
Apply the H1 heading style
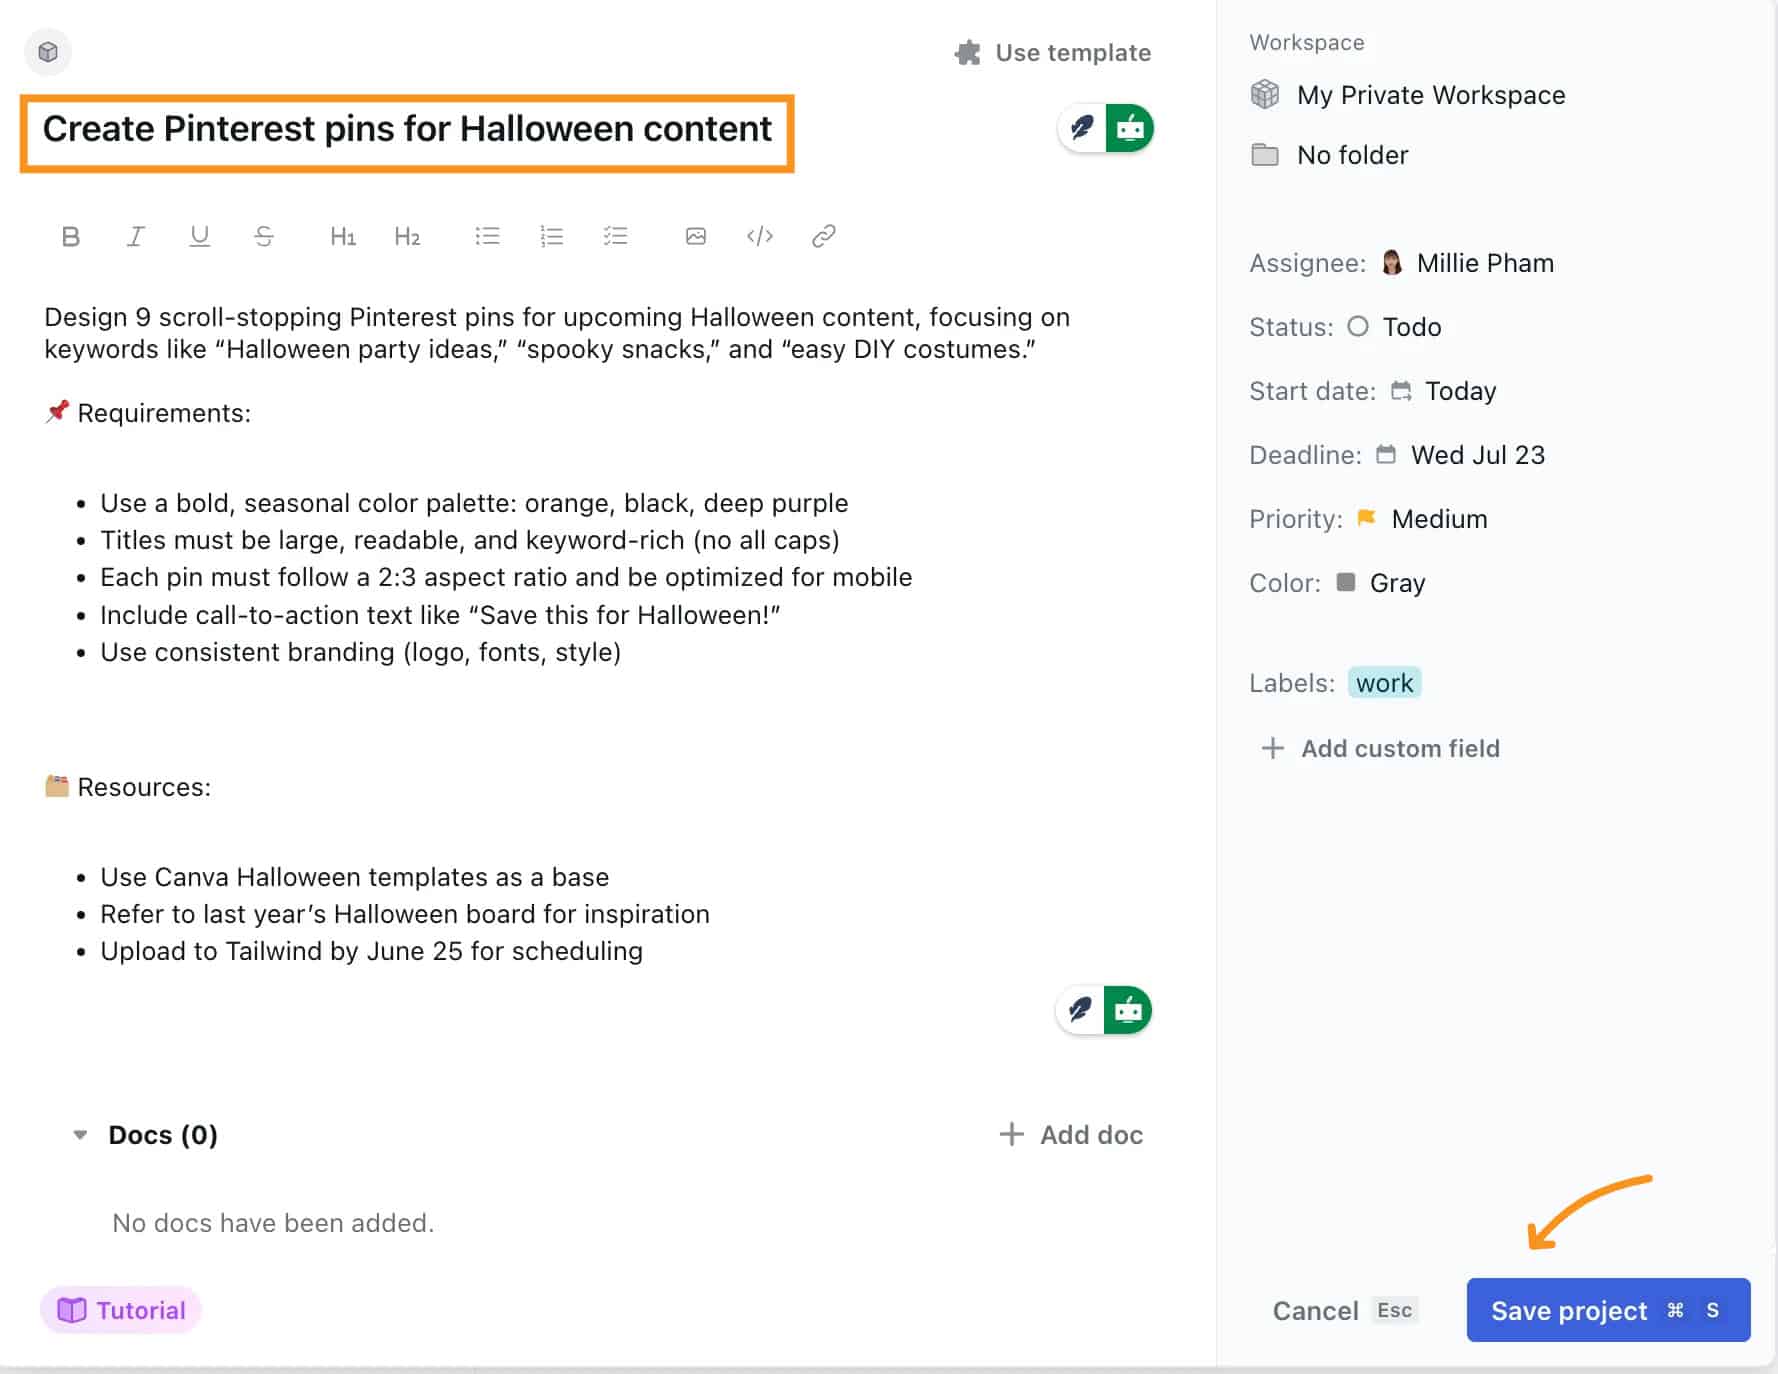pos(343,237)
